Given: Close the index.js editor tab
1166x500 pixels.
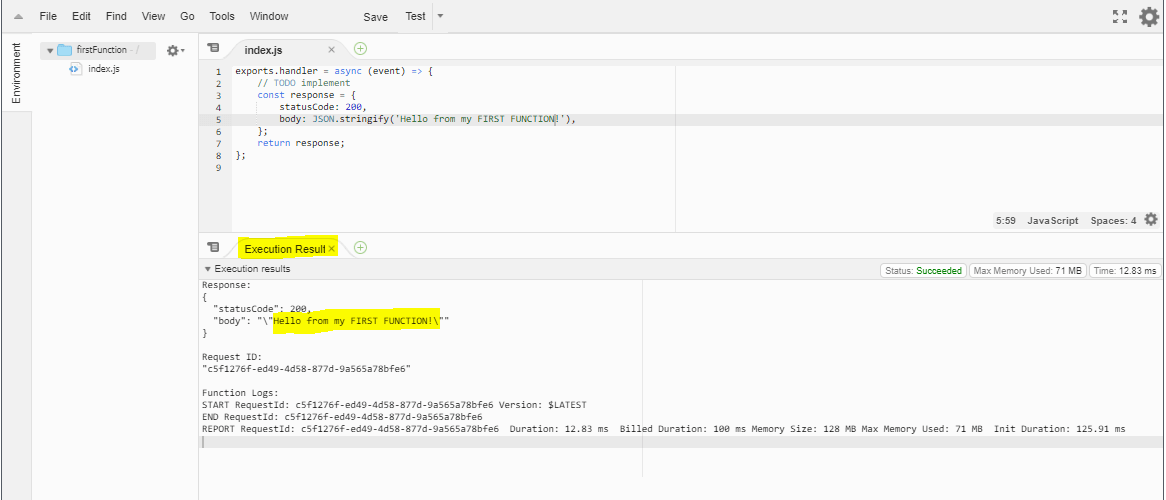Looking at the screenshot, I should [332, 50].
